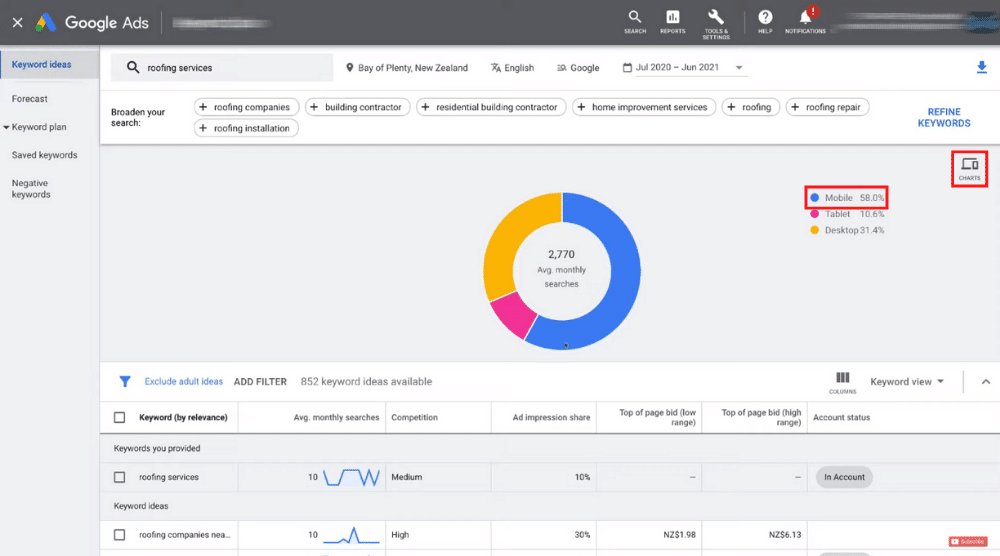
Task: Go to Forecast in the sidebar
Action: coord(29,99)
